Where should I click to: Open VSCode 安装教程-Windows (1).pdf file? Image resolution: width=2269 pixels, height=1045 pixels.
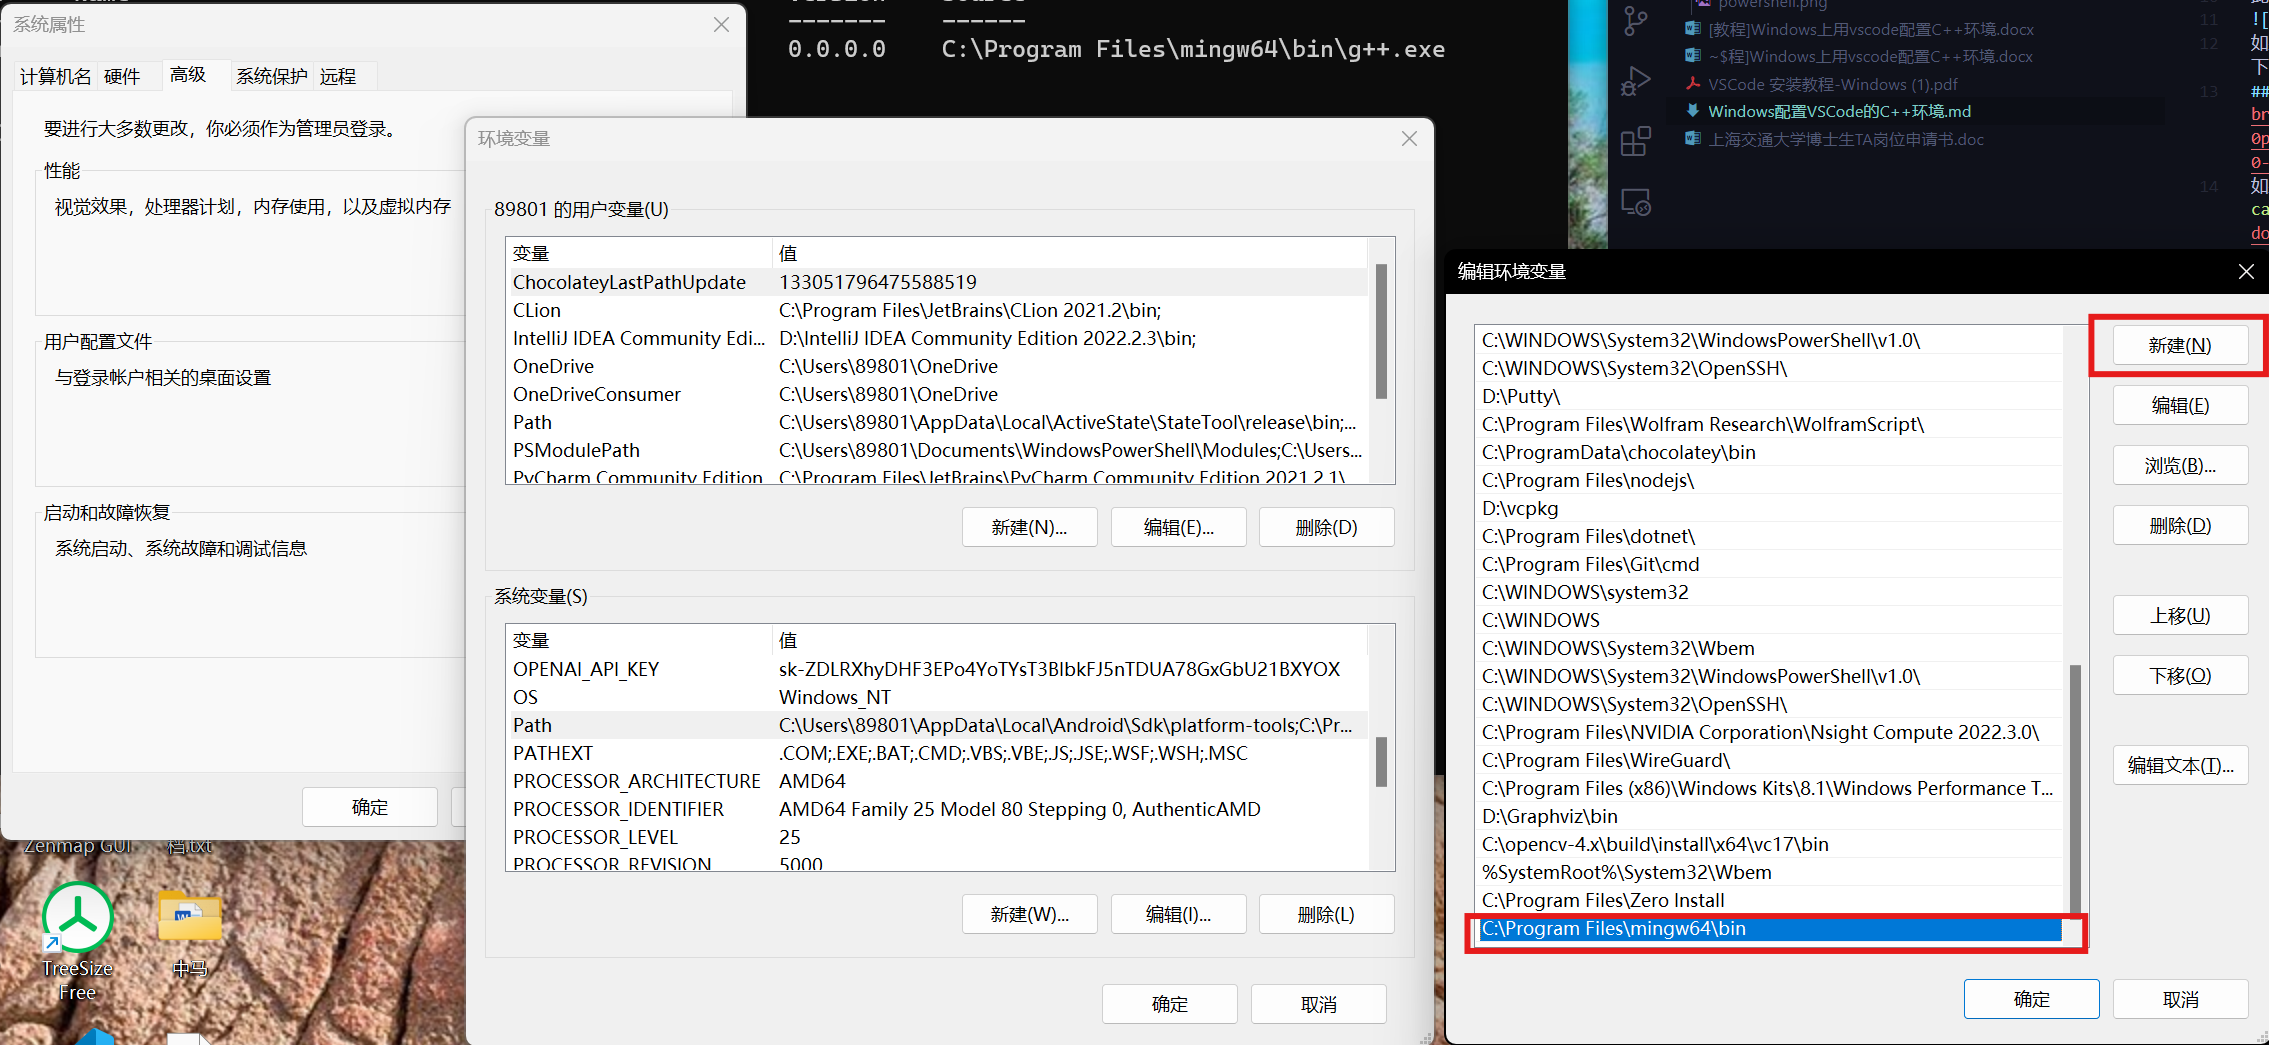(x=1832, y=84)
